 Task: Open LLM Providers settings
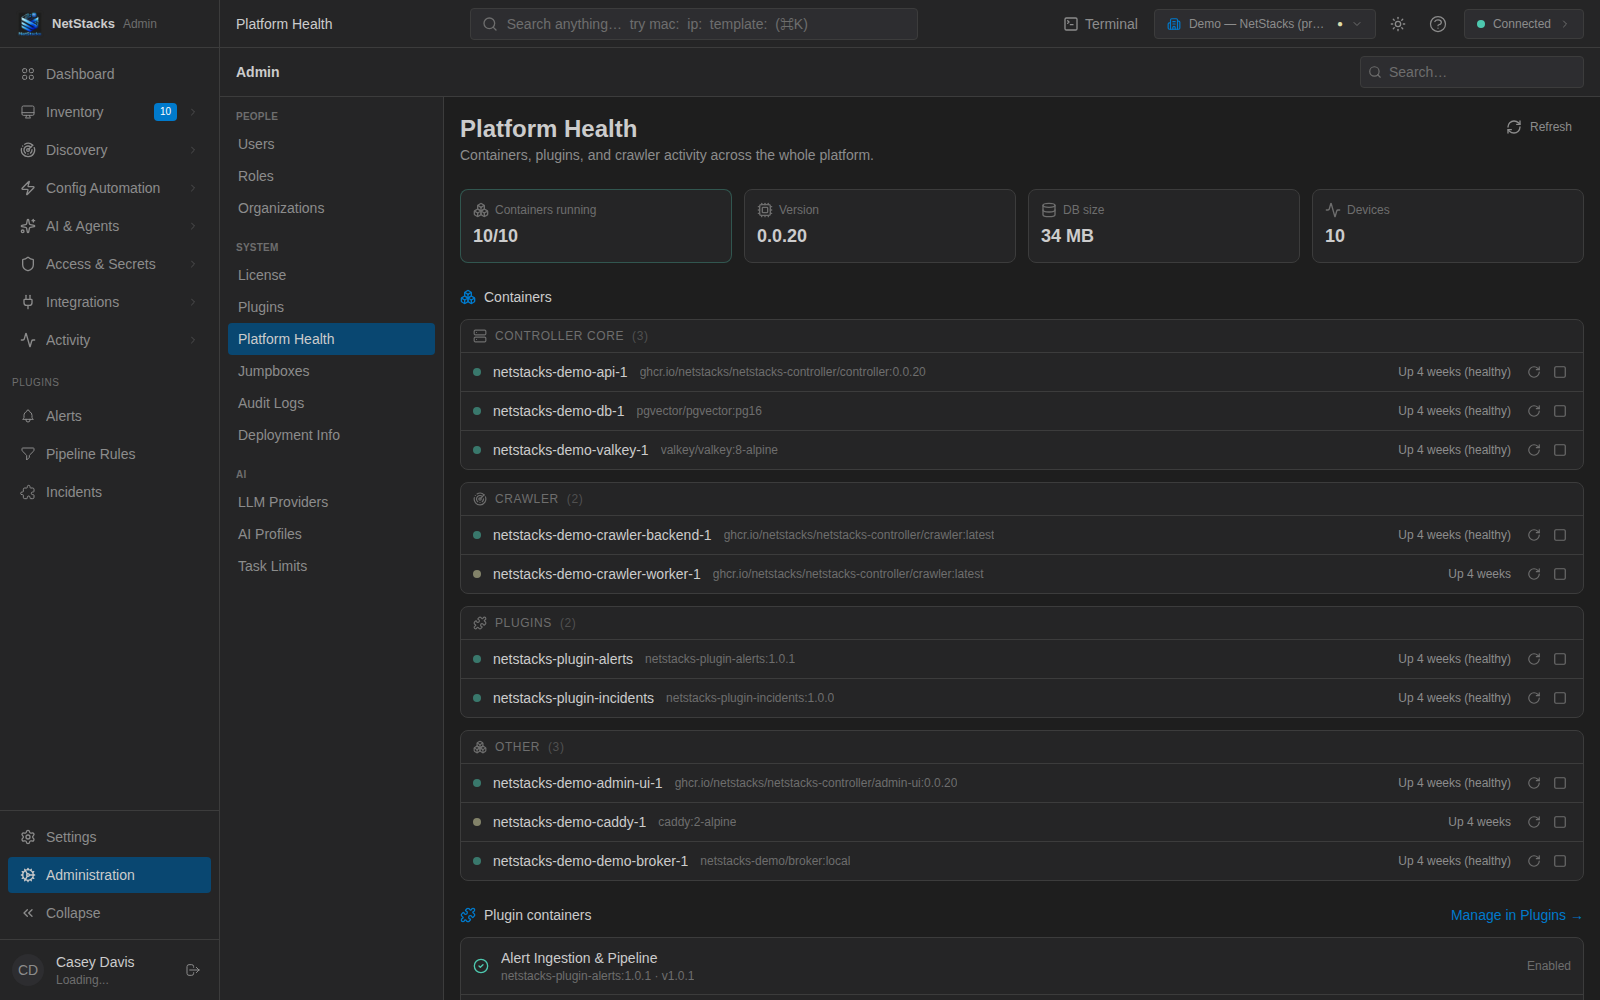[331, 502]
